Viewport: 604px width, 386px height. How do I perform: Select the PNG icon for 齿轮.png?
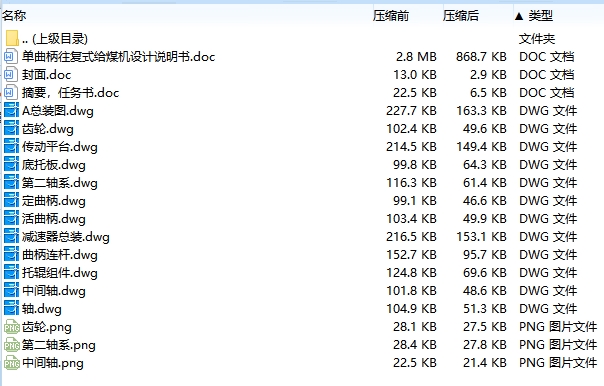[12, 327]
